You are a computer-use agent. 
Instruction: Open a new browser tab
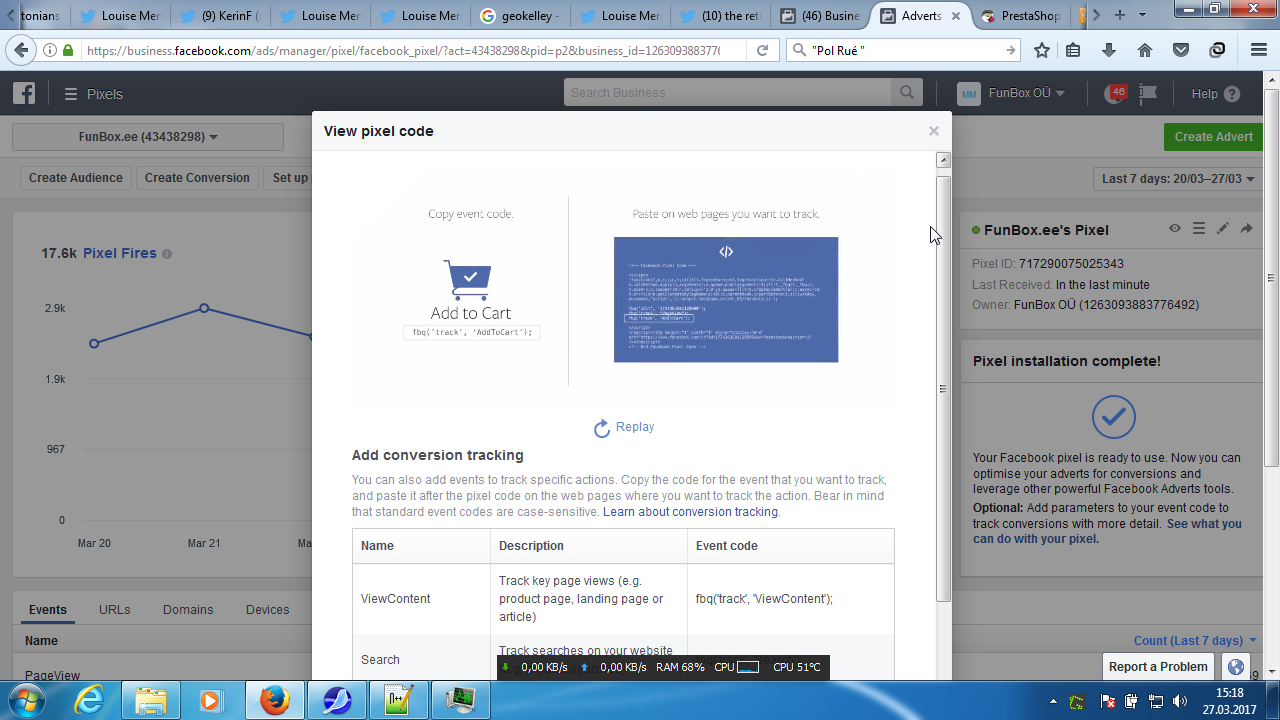pyautogui.click(x=1120, y=15)
